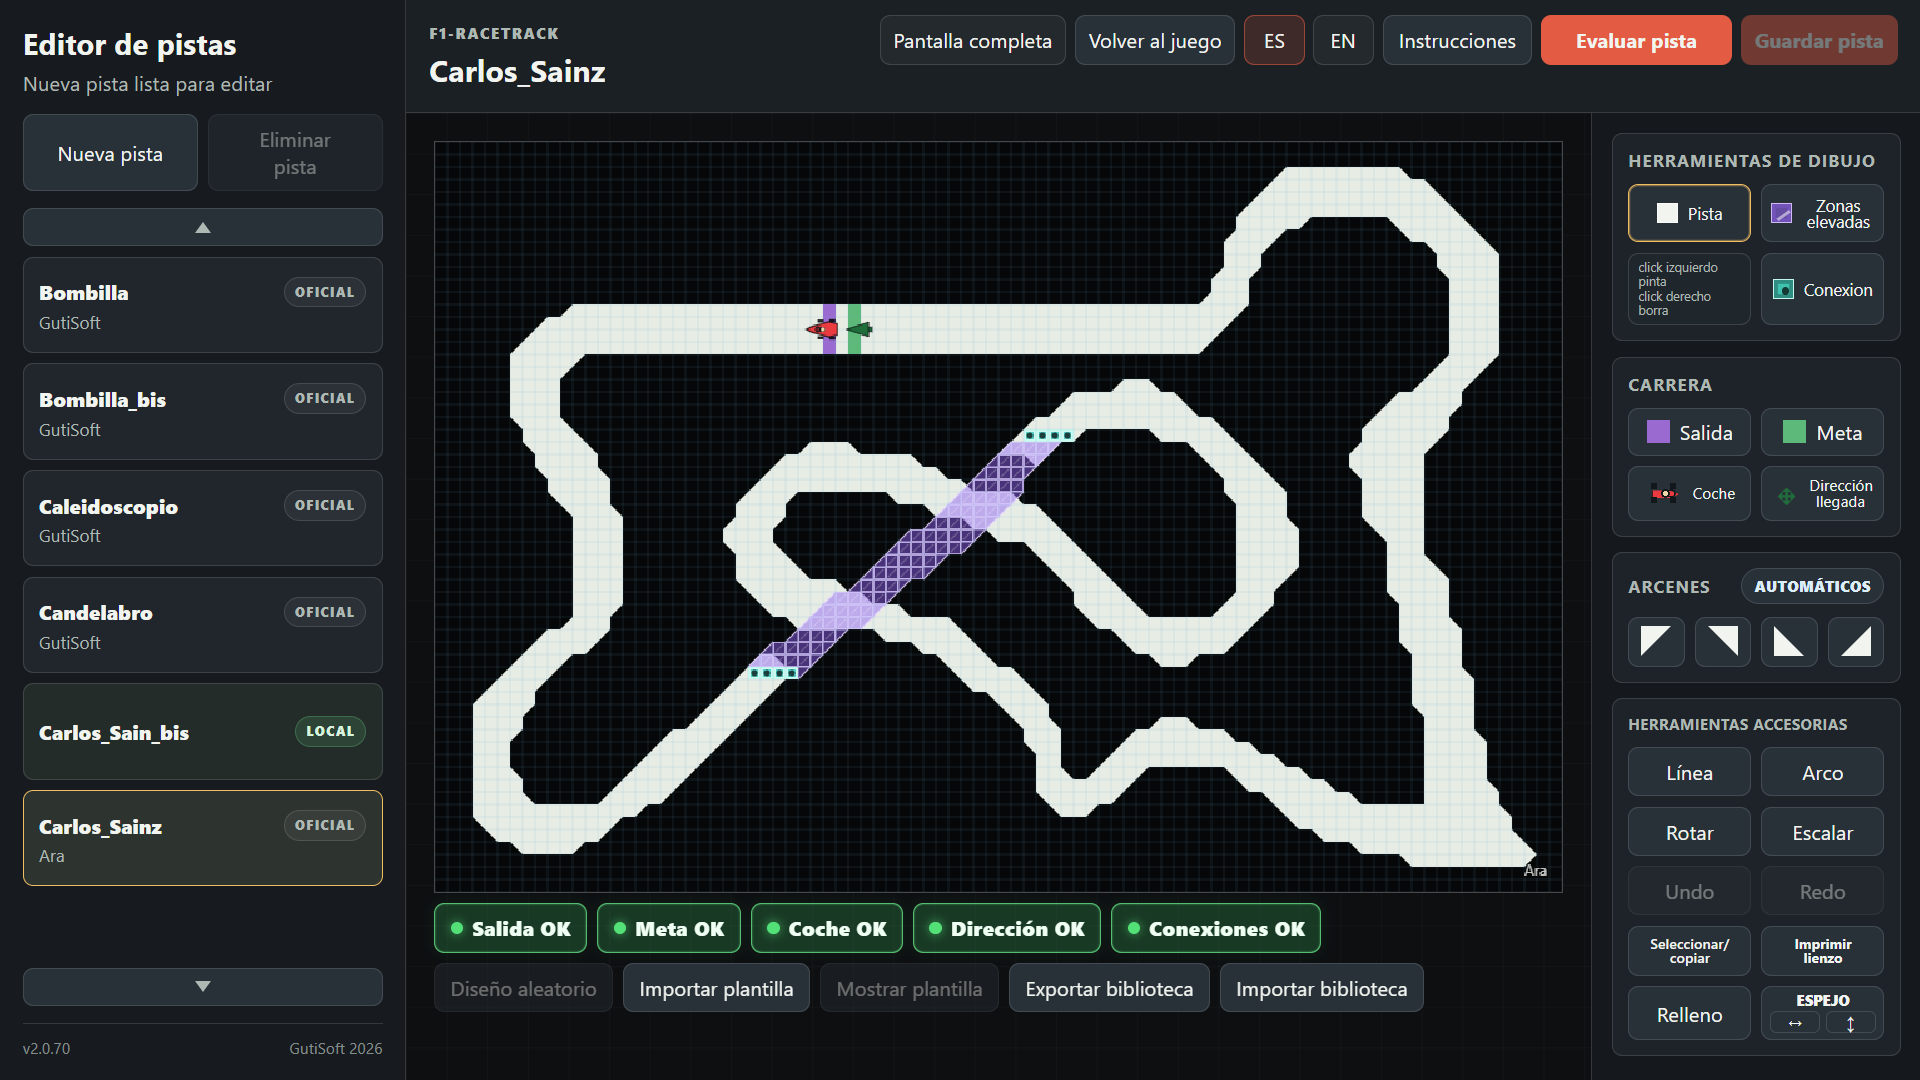
Task: Click the Undo button
Action: [1689, 892]
